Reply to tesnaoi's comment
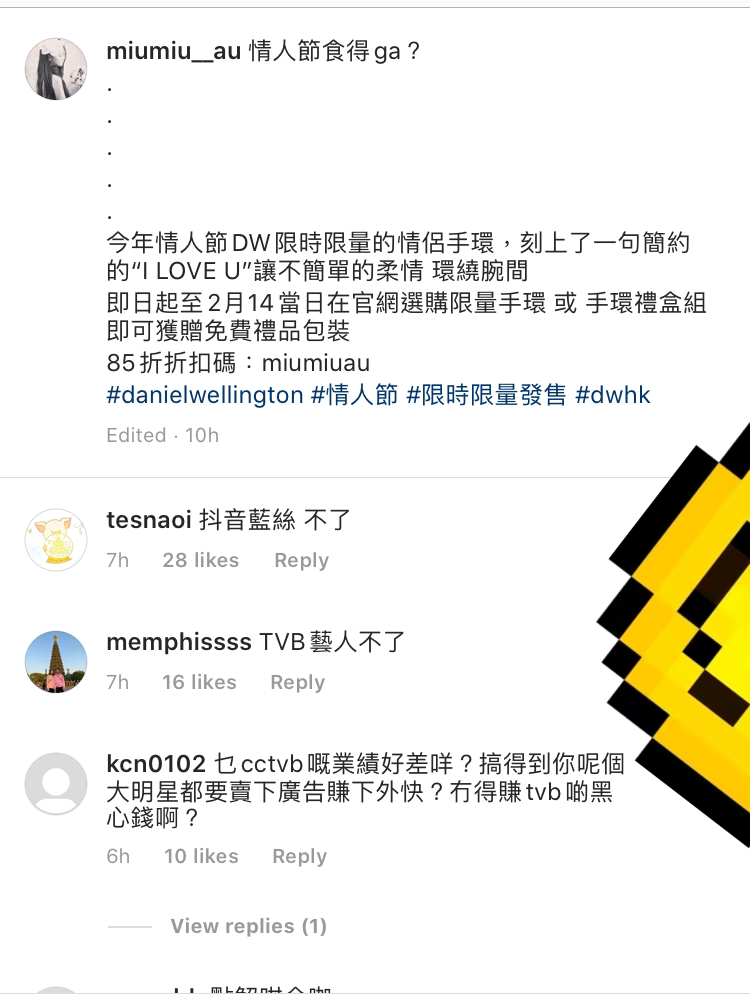 pos(301,560)
